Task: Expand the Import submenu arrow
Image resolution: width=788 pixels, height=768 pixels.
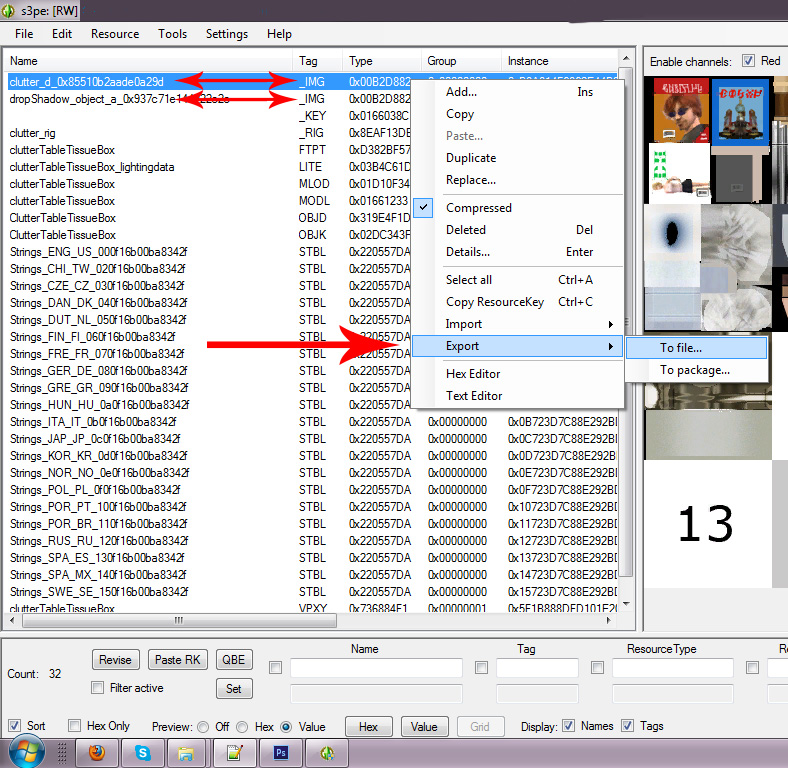Action: tap(610, 324)
